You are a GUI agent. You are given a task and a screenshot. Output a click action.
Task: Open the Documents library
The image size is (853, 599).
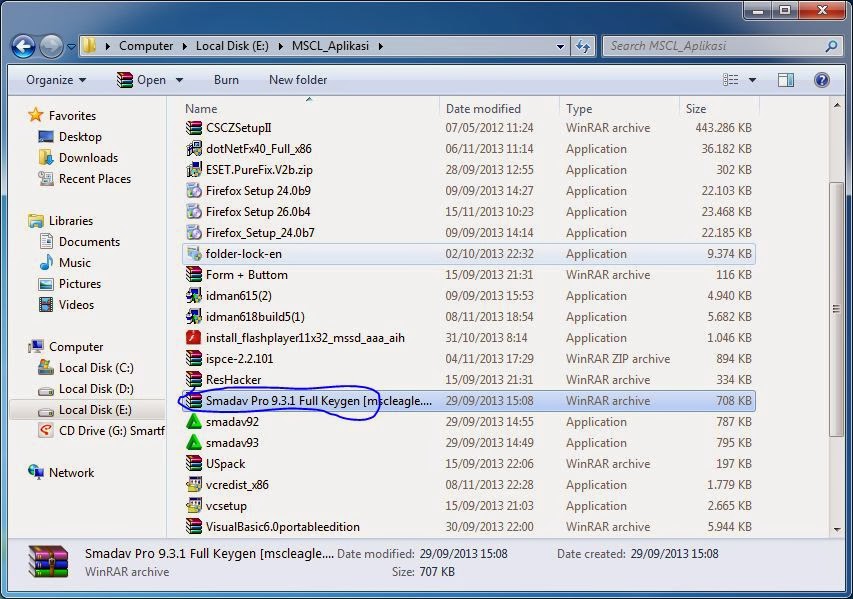[x=89, y=242]
